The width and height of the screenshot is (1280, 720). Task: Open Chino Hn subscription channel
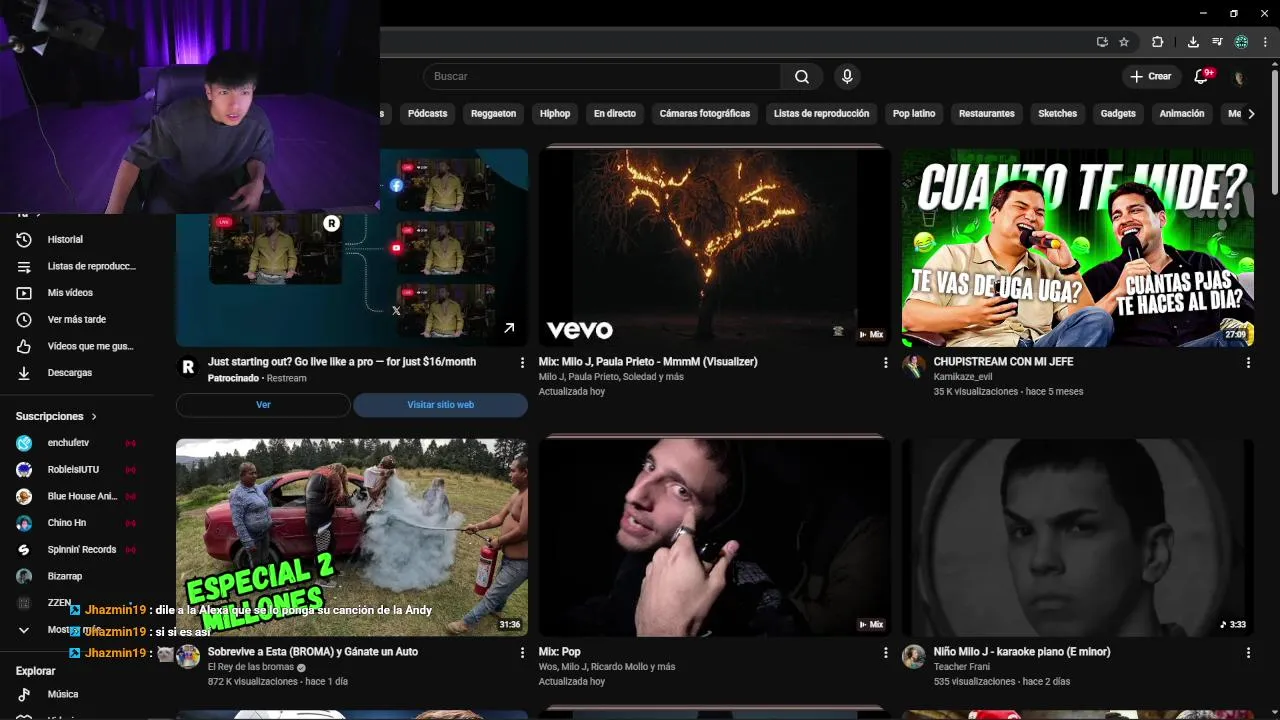76,523
